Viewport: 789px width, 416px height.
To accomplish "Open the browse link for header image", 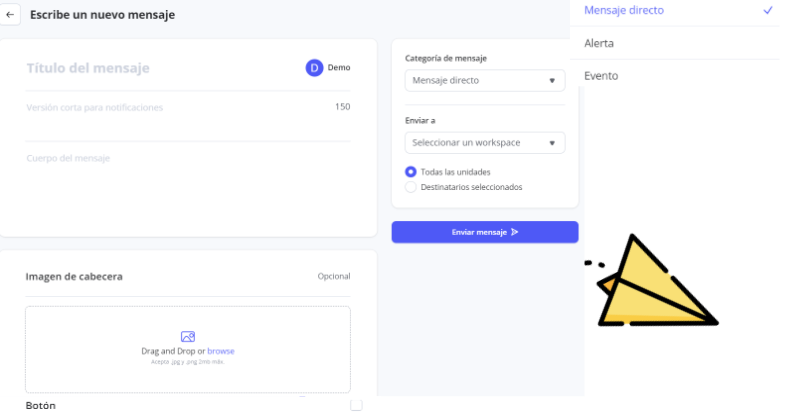I will point(221,351).
